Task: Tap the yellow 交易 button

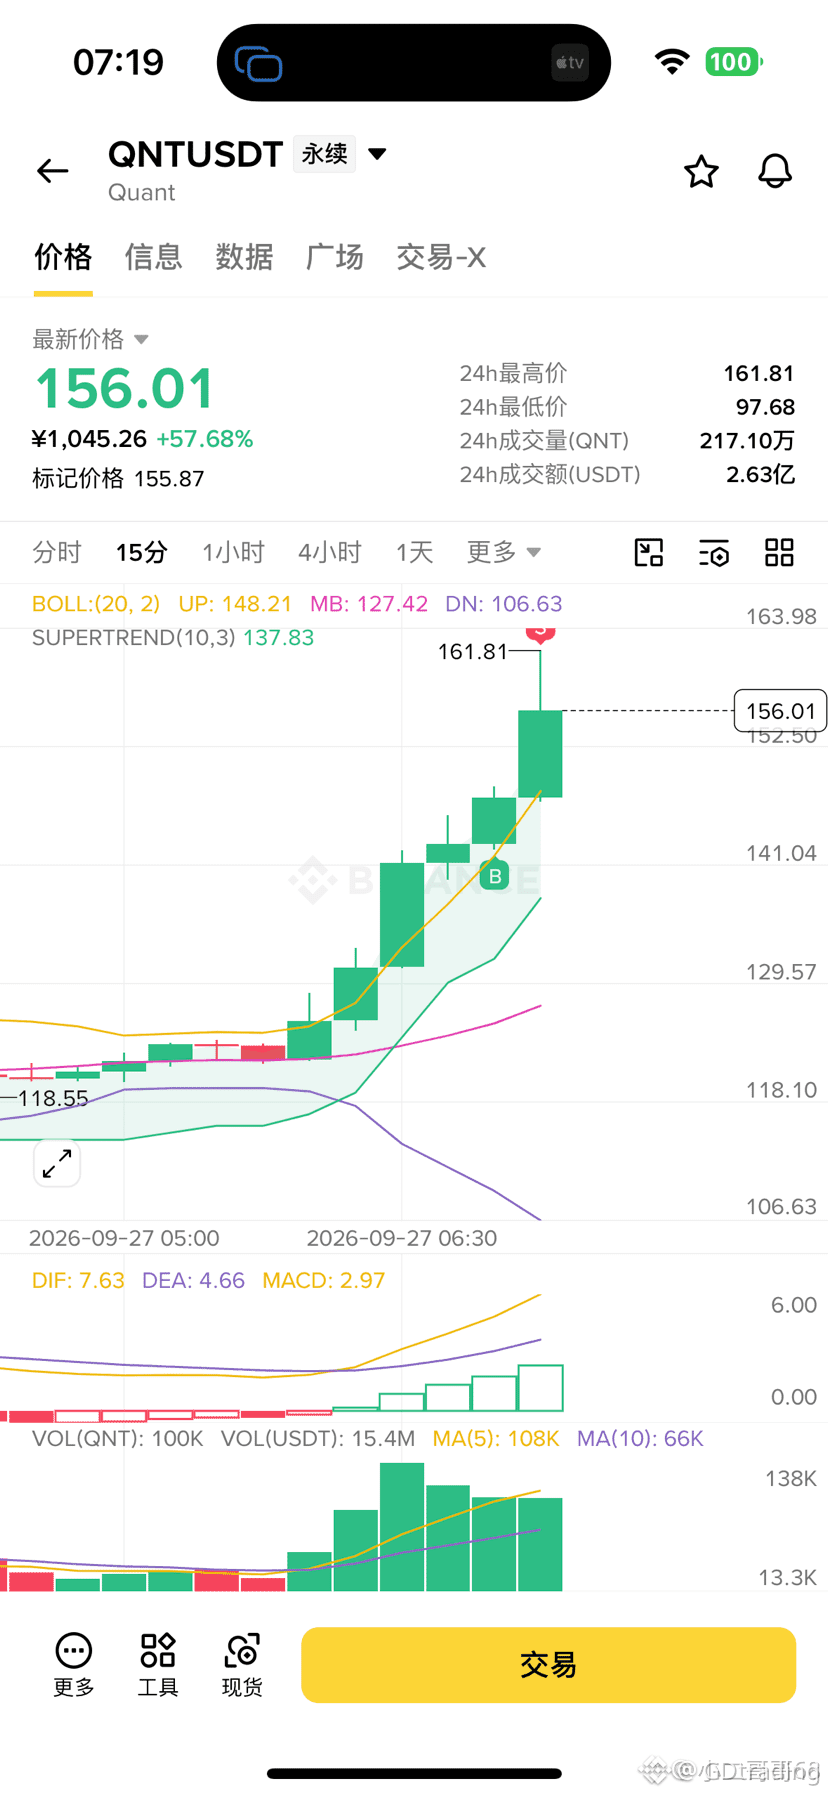Action: pyautogui.click(x=548, y=1665)
